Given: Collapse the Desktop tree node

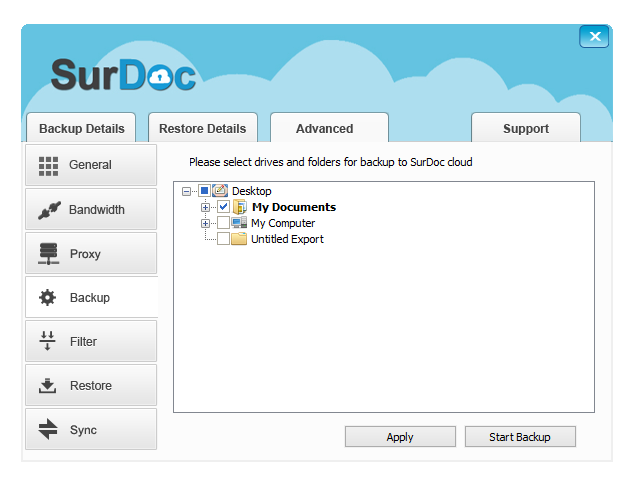Looking at the screenshot, I should (186, 191).
